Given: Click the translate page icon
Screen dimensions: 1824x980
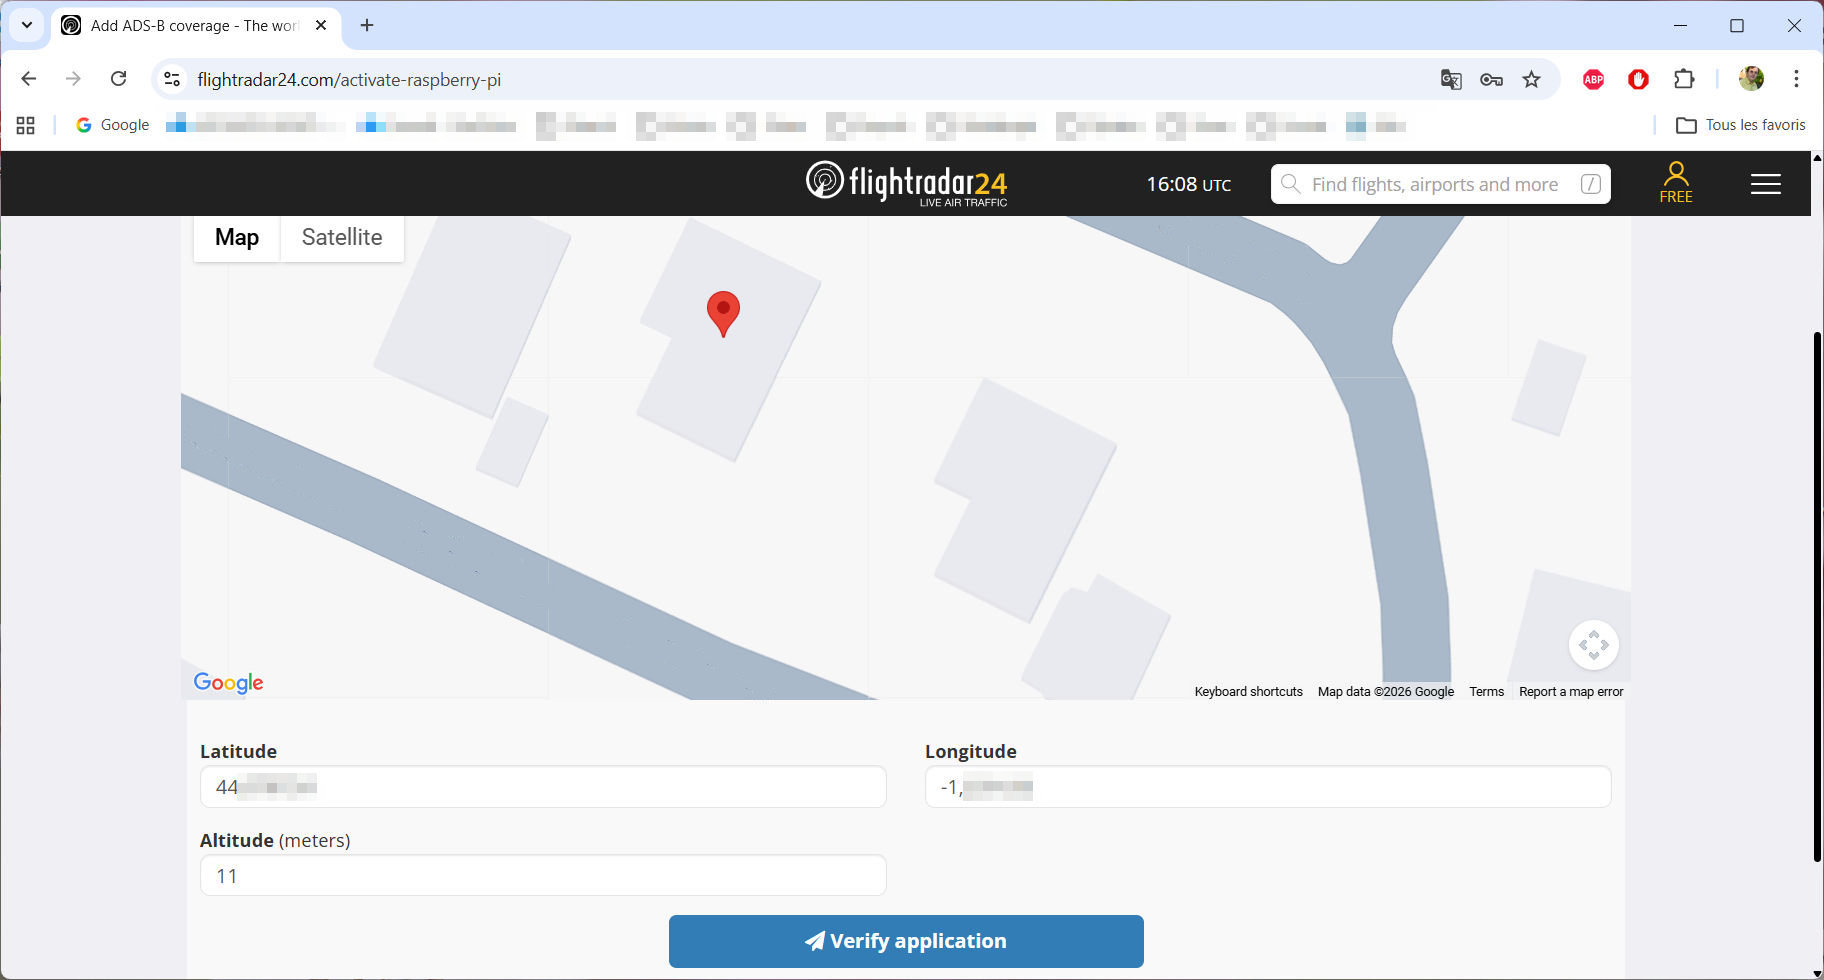Looking at the screenshot, I should (x=1451, y=79).
